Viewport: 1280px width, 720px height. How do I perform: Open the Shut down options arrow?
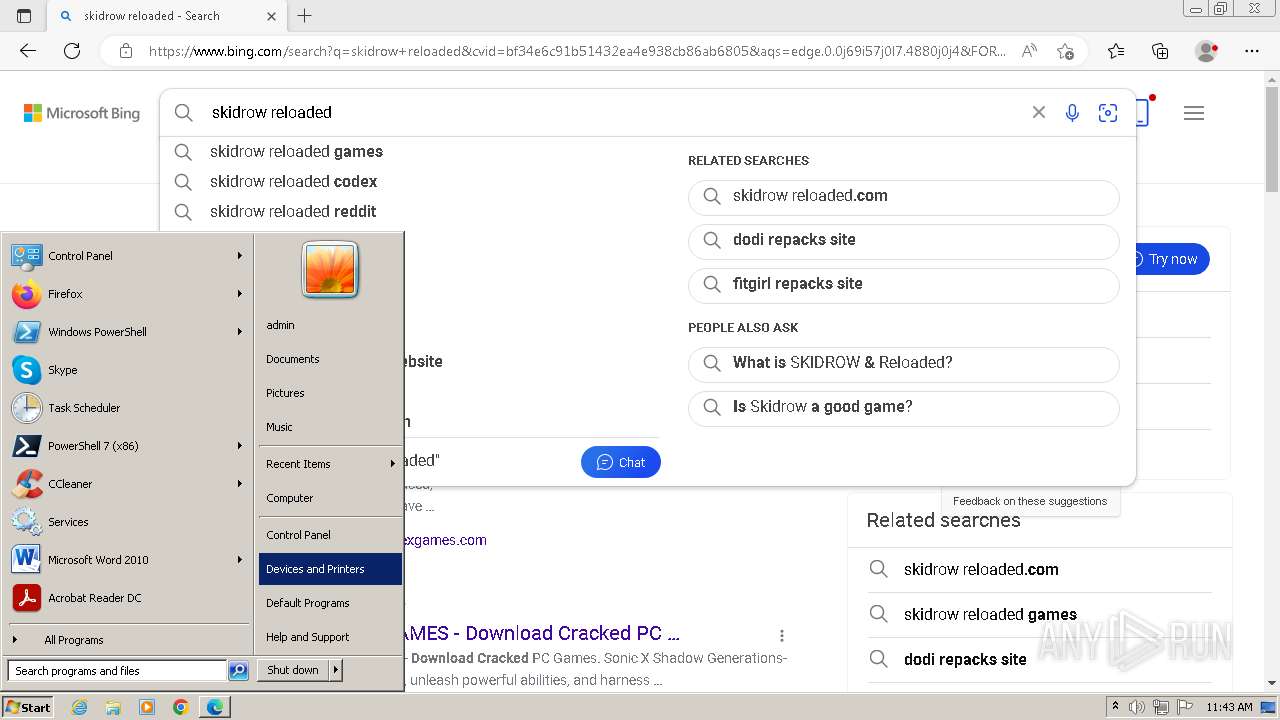(336, 670)
